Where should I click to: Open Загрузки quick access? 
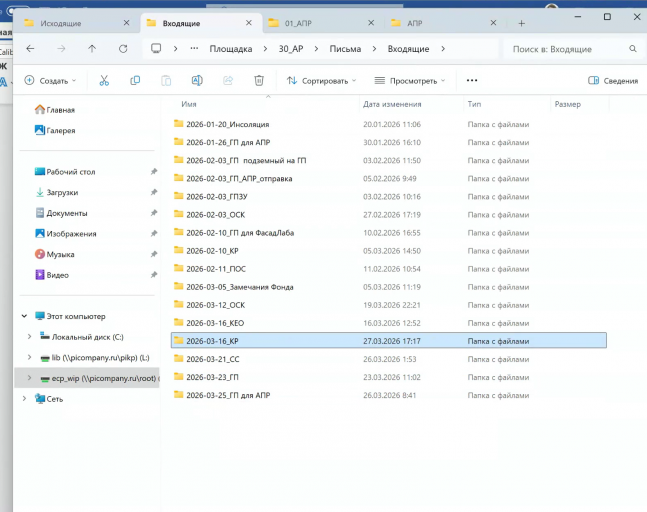click(57, 192)
